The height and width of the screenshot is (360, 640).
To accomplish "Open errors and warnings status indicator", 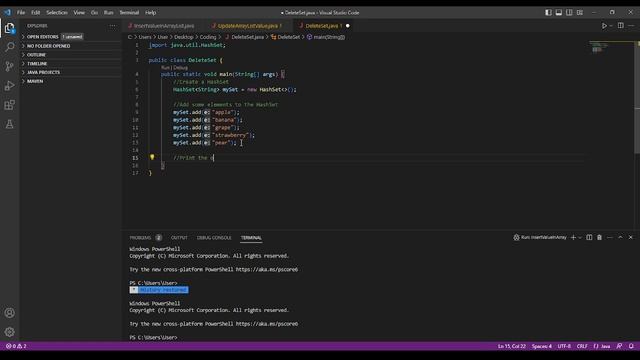I will 16,346.
